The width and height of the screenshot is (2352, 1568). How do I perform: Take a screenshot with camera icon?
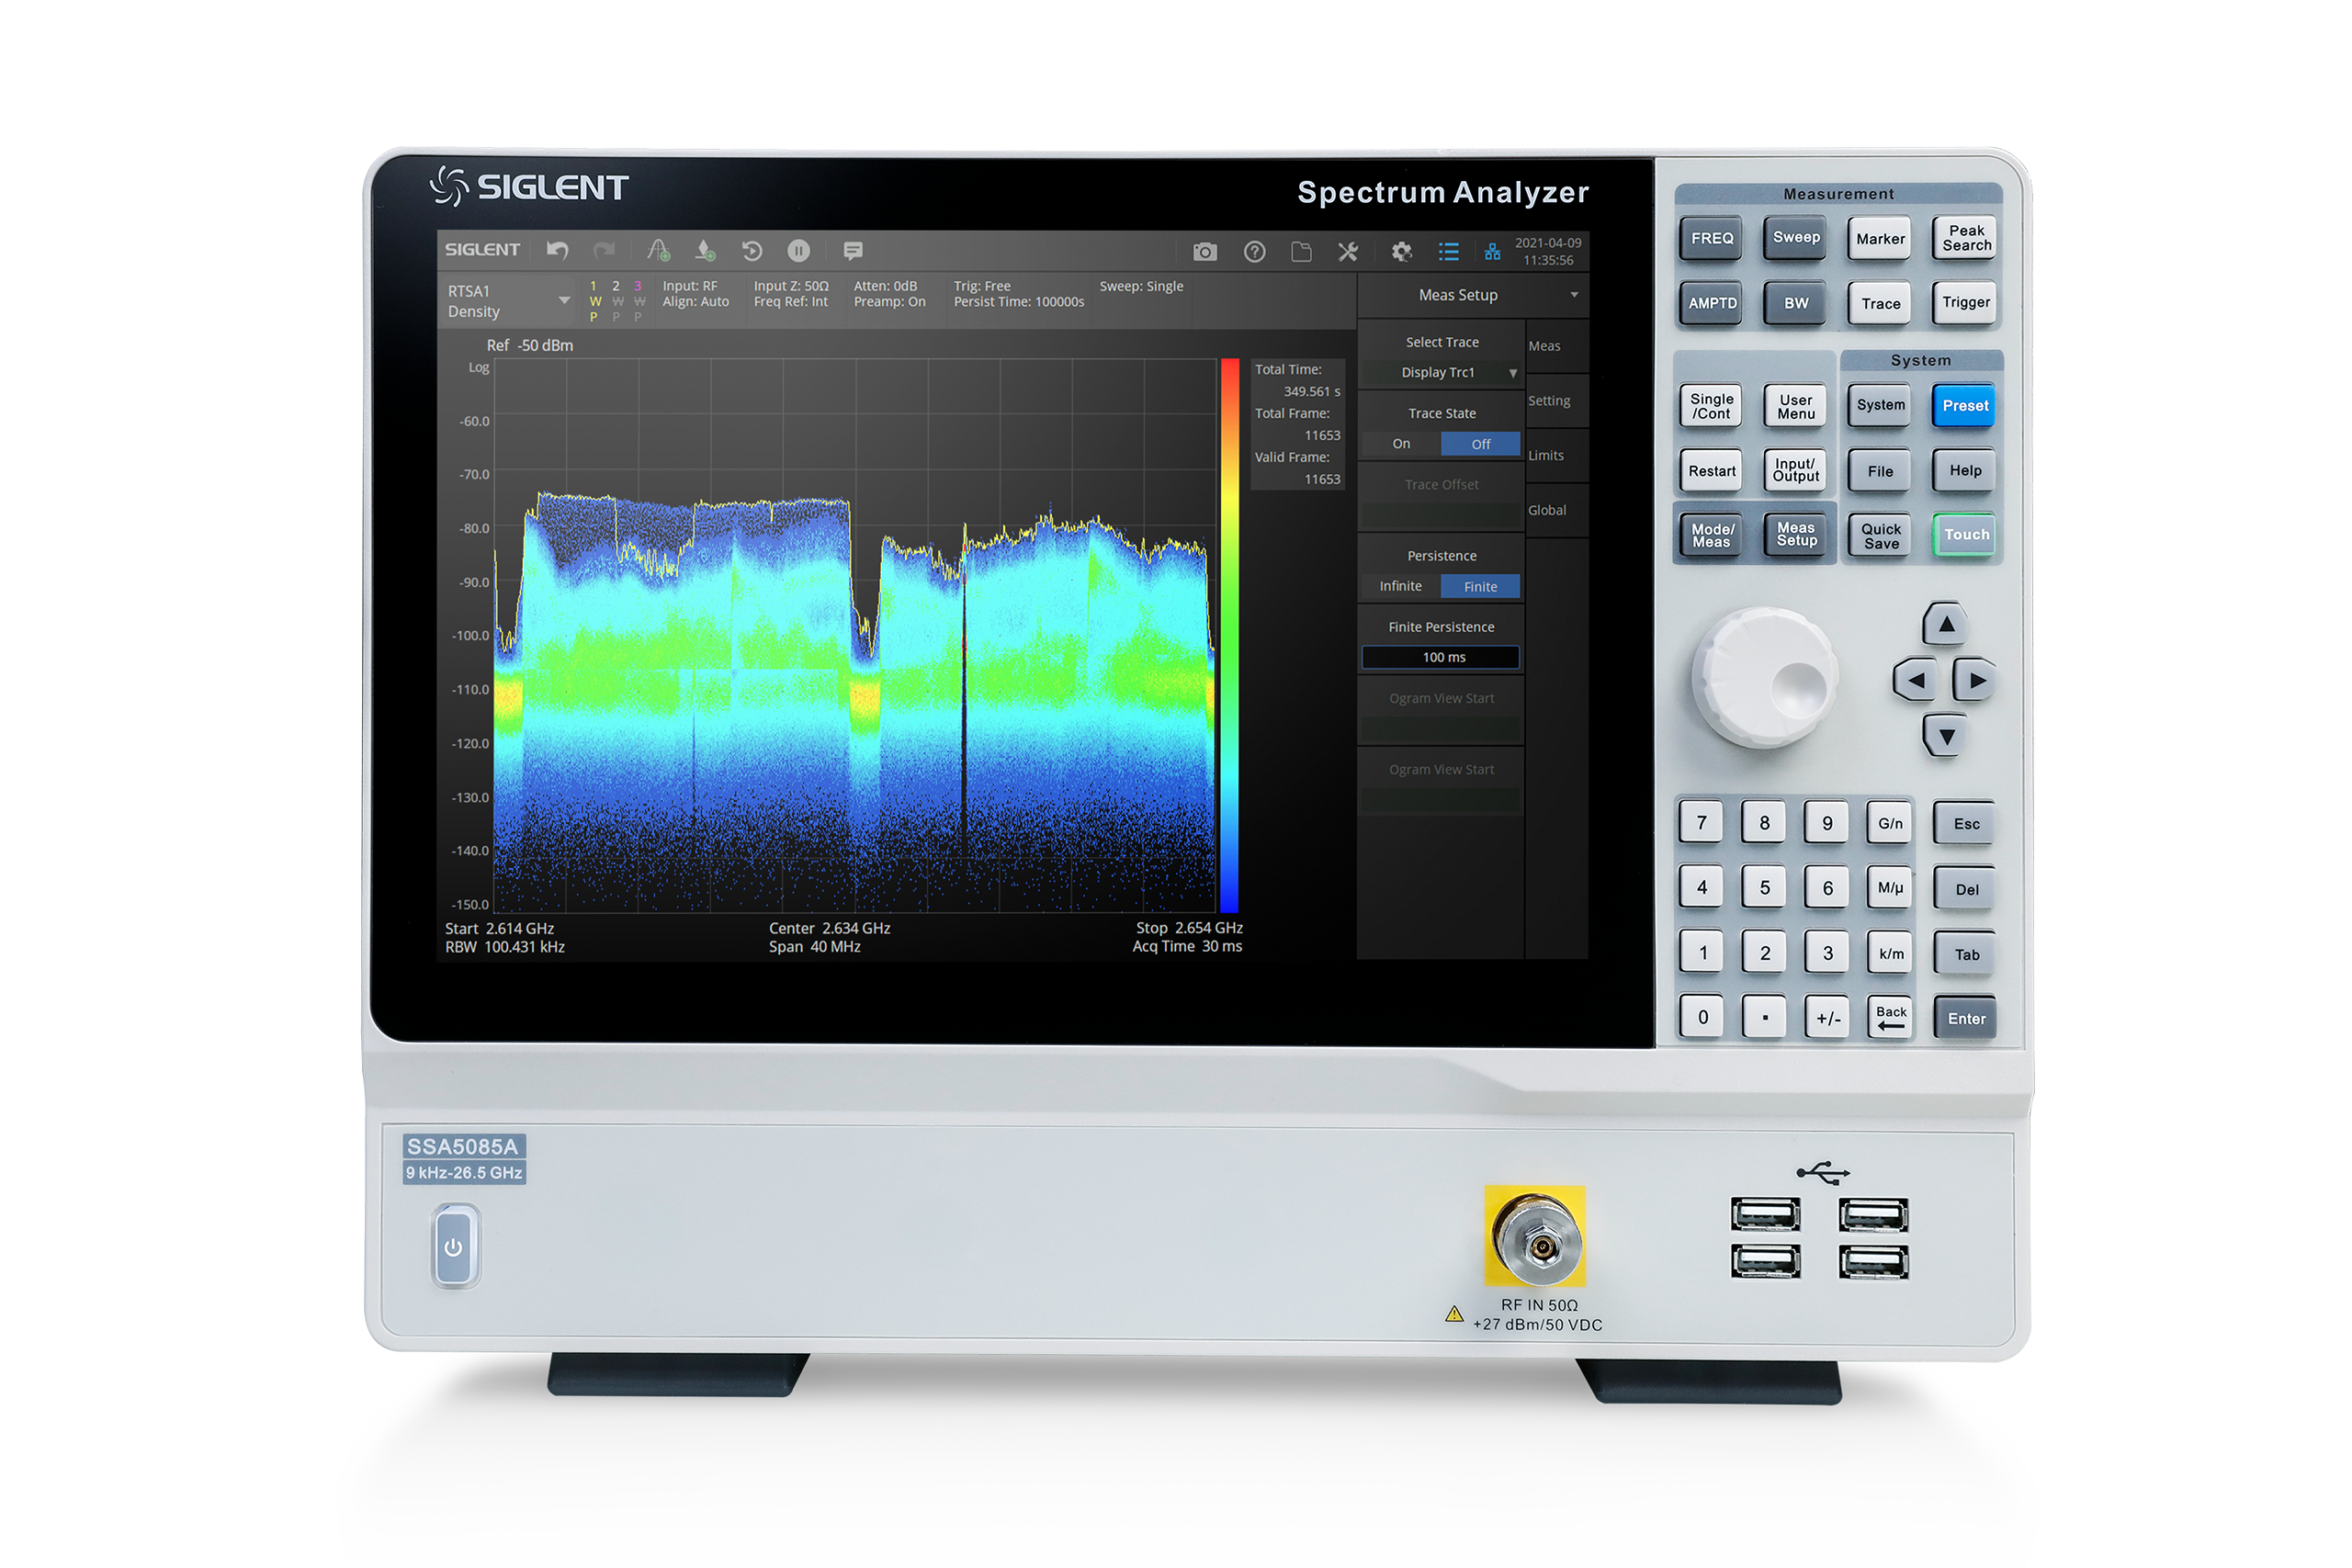1205,251
